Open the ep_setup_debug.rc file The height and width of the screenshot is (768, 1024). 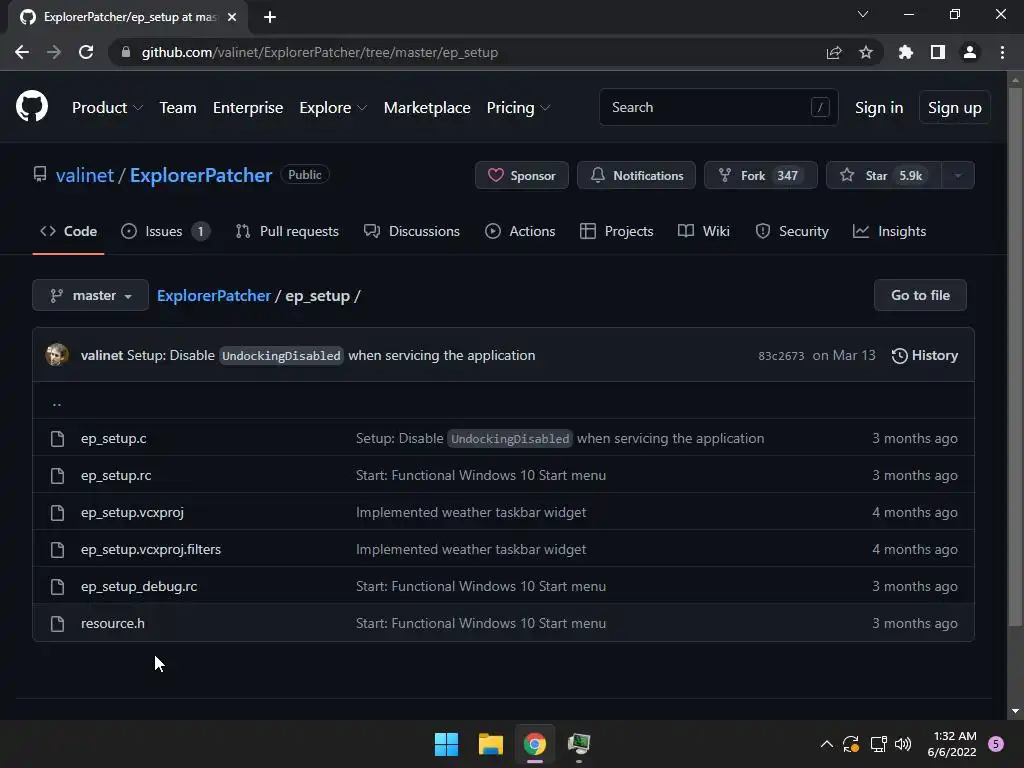click(139, 586)
